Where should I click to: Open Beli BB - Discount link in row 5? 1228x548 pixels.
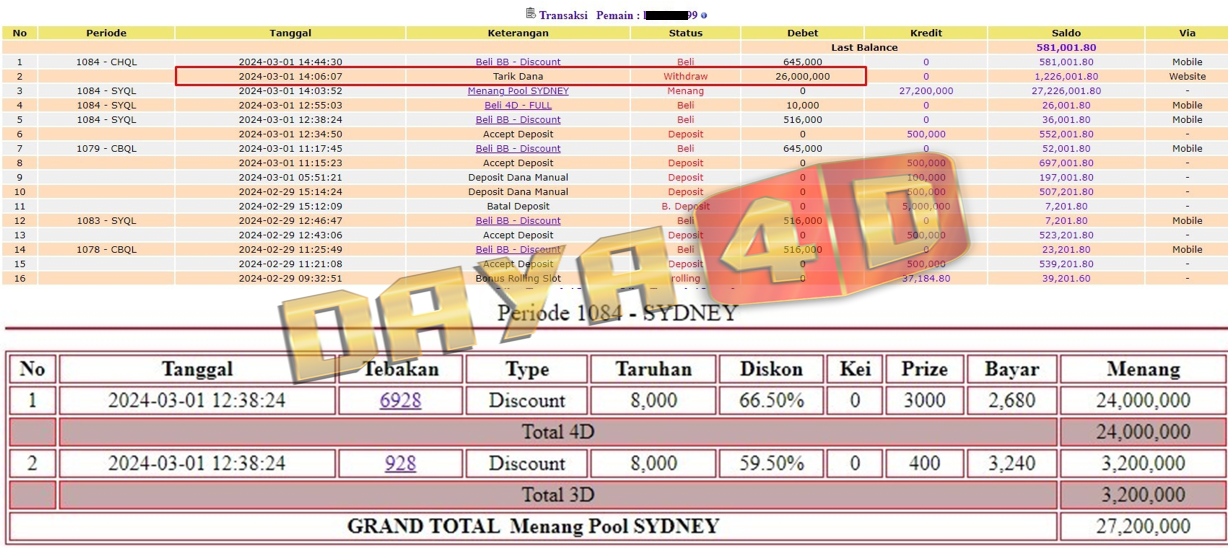point(518,120)
